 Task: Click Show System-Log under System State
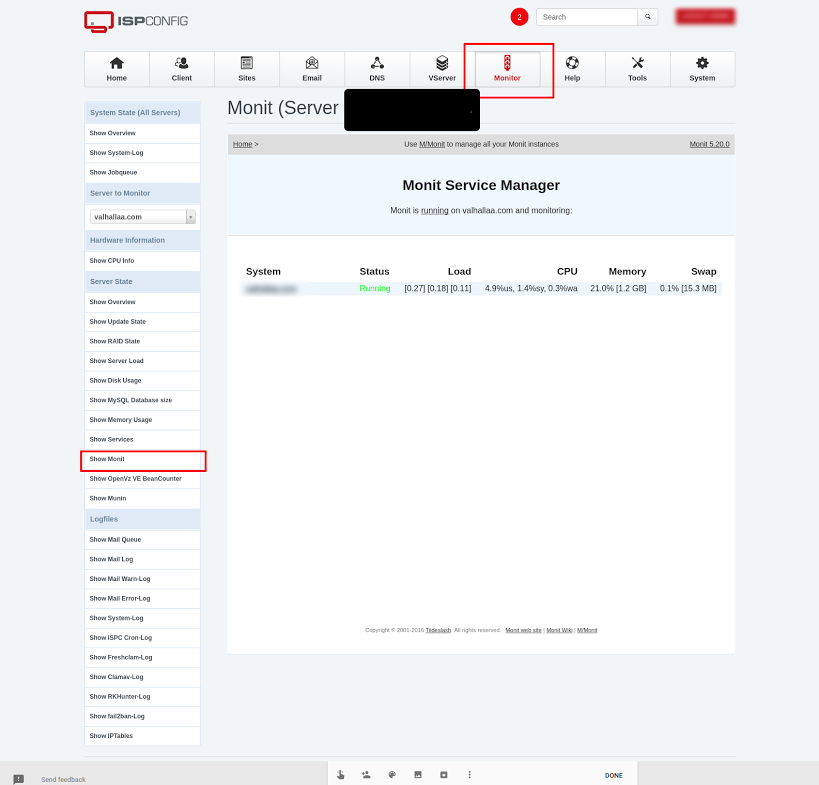pyautogui.click(x=142, y=153)
